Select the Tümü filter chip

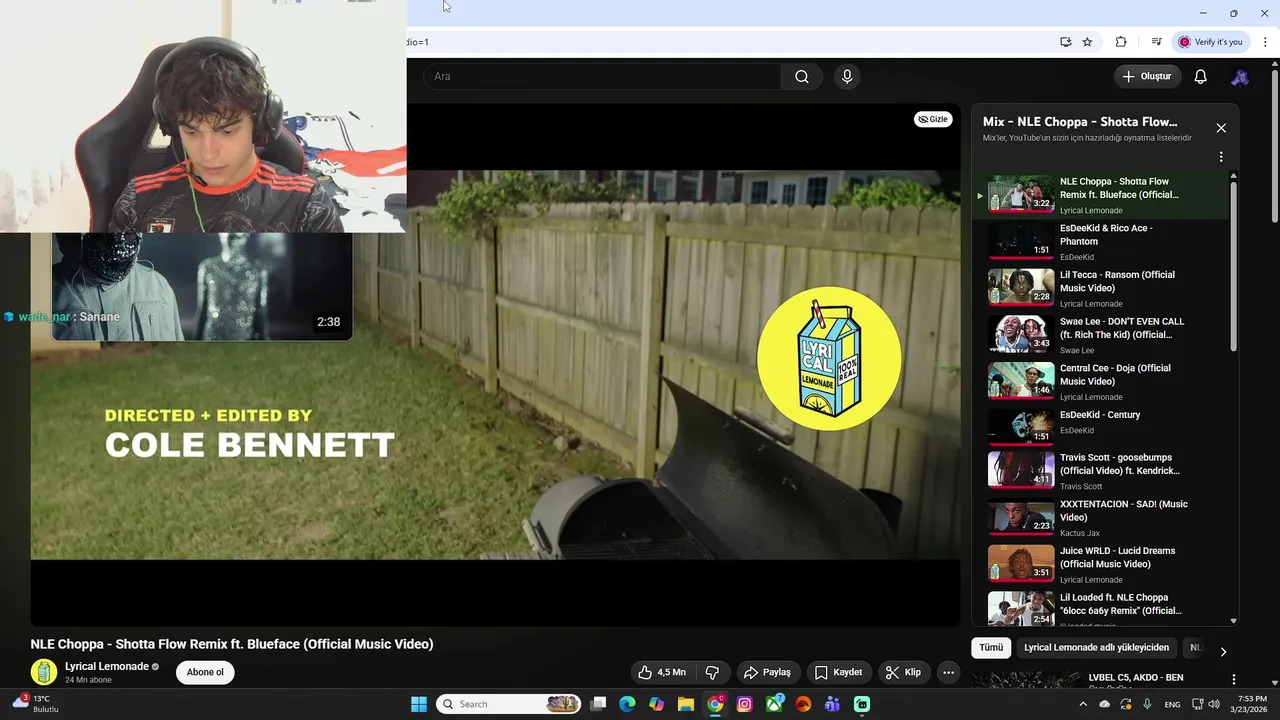click(991, 648)
